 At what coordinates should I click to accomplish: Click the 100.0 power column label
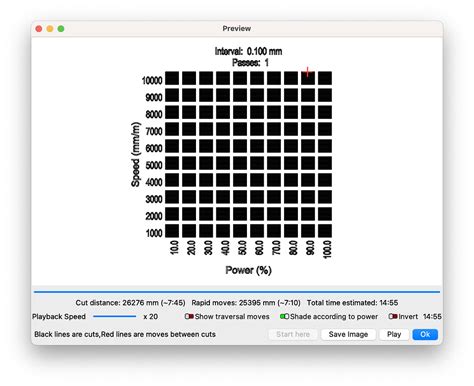pyautogui.click(x=327, y=249)
